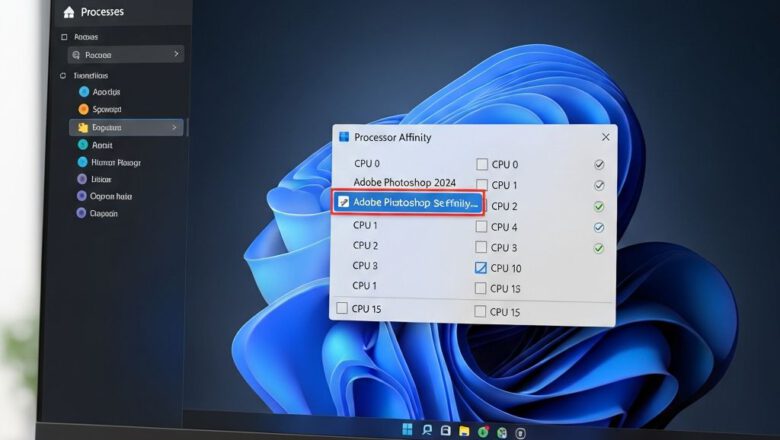Click the Processes header title

pos(102,12)
